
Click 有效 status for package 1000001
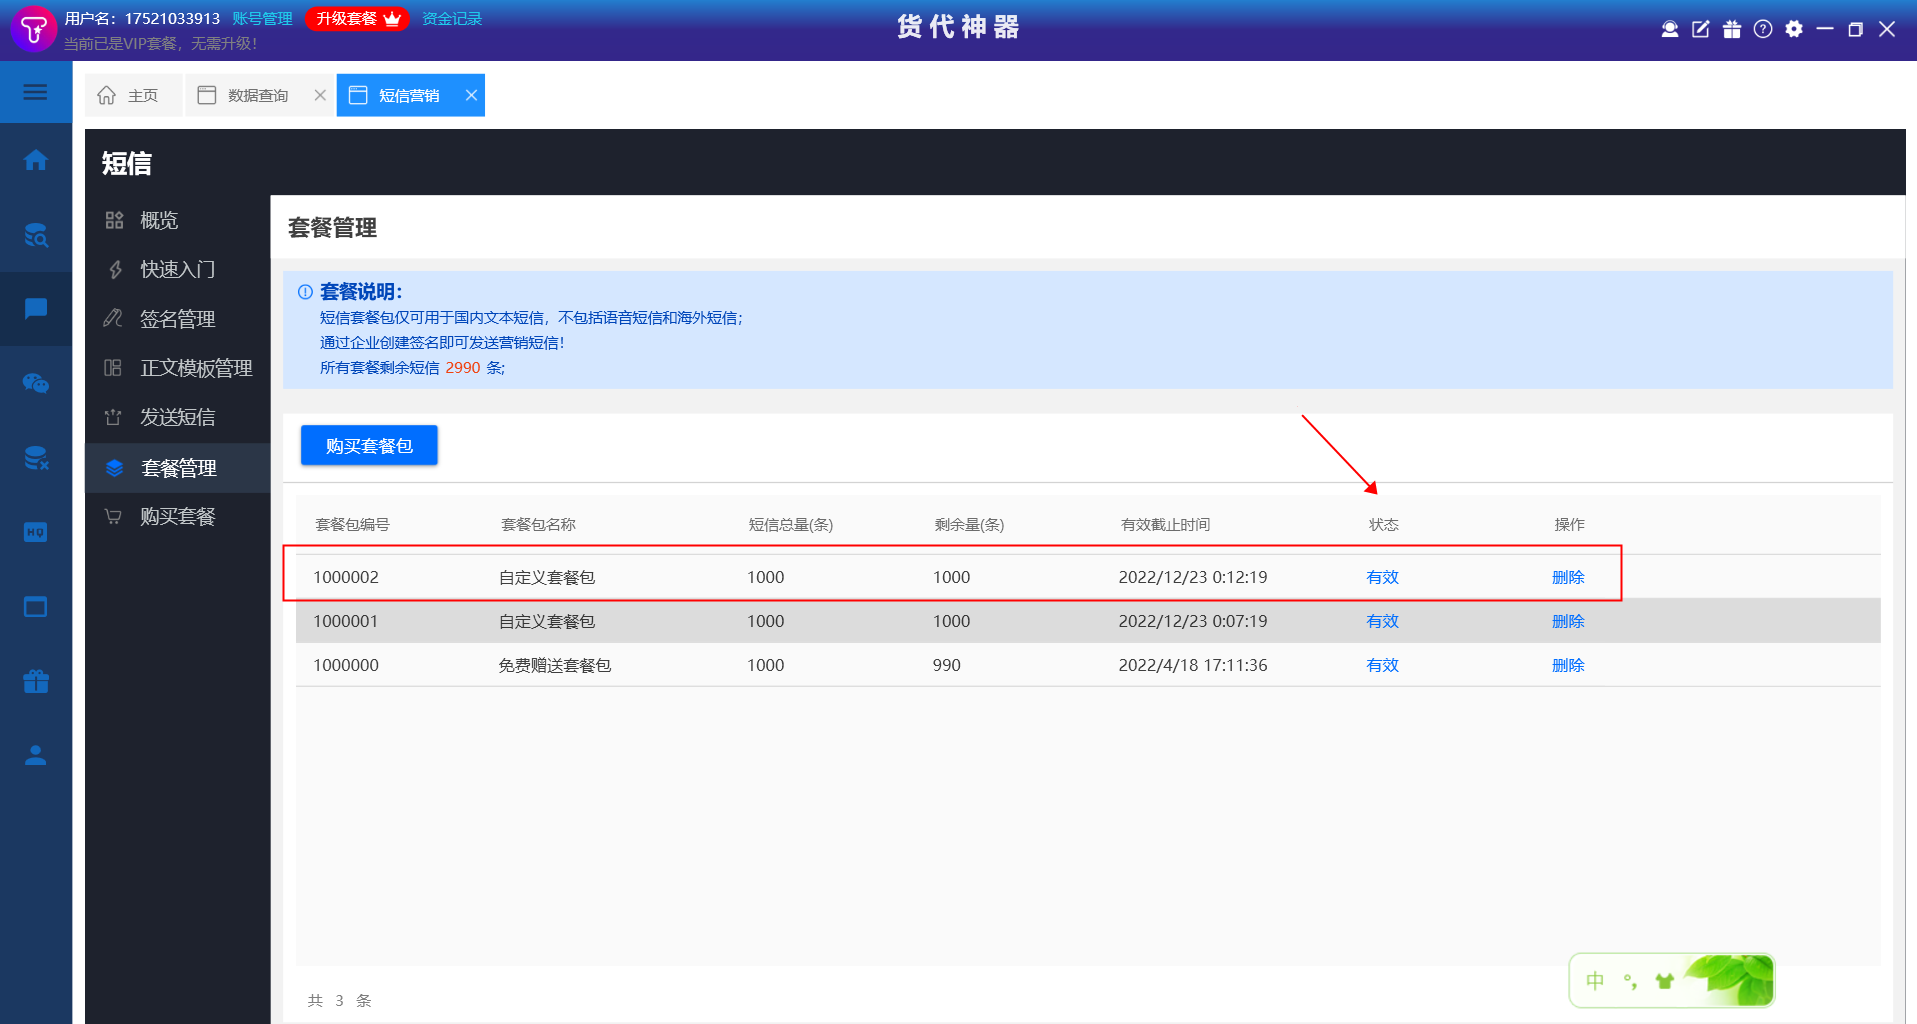click(x=1382, y=621)
